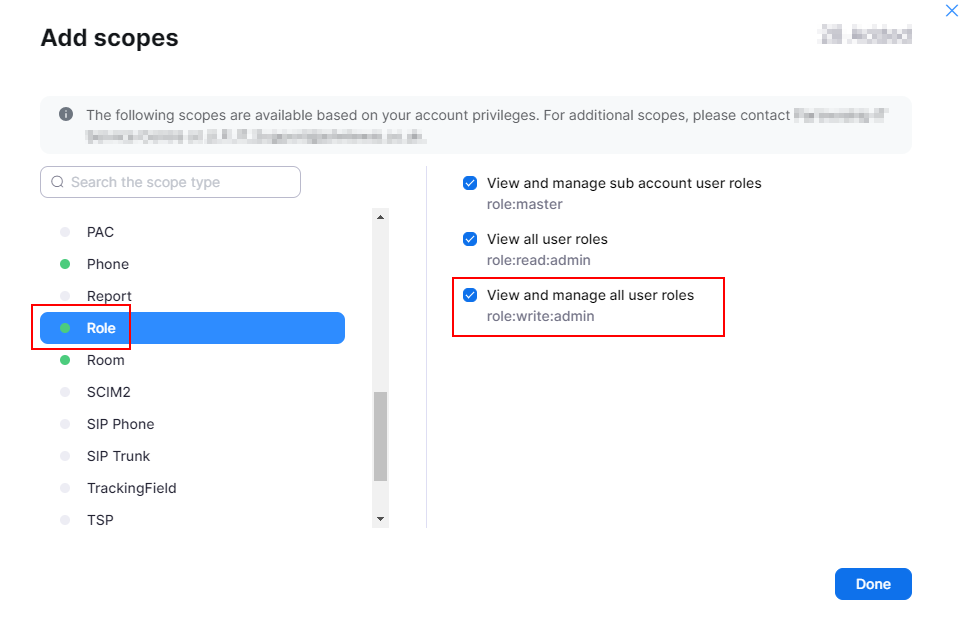
Task: Click the gray dot beside TrackingField
Action: pyautogui.click(x=65, y=488)
